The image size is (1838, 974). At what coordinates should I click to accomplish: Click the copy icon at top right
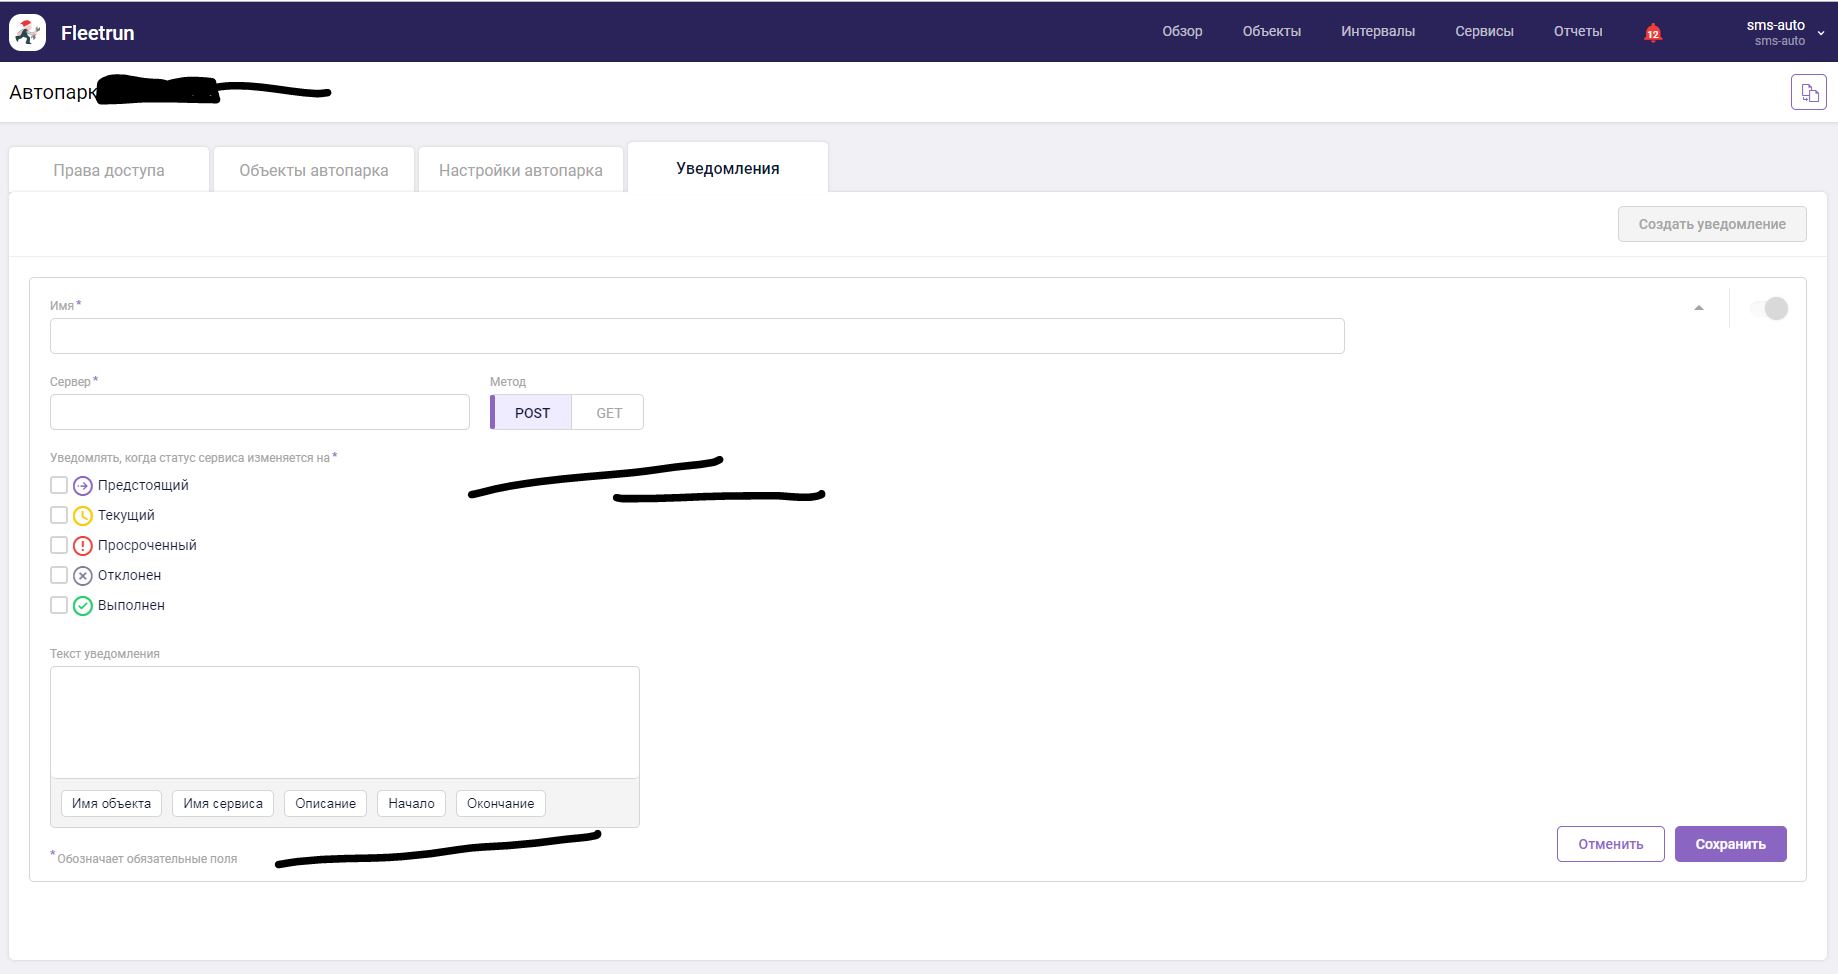(1808, 93)
